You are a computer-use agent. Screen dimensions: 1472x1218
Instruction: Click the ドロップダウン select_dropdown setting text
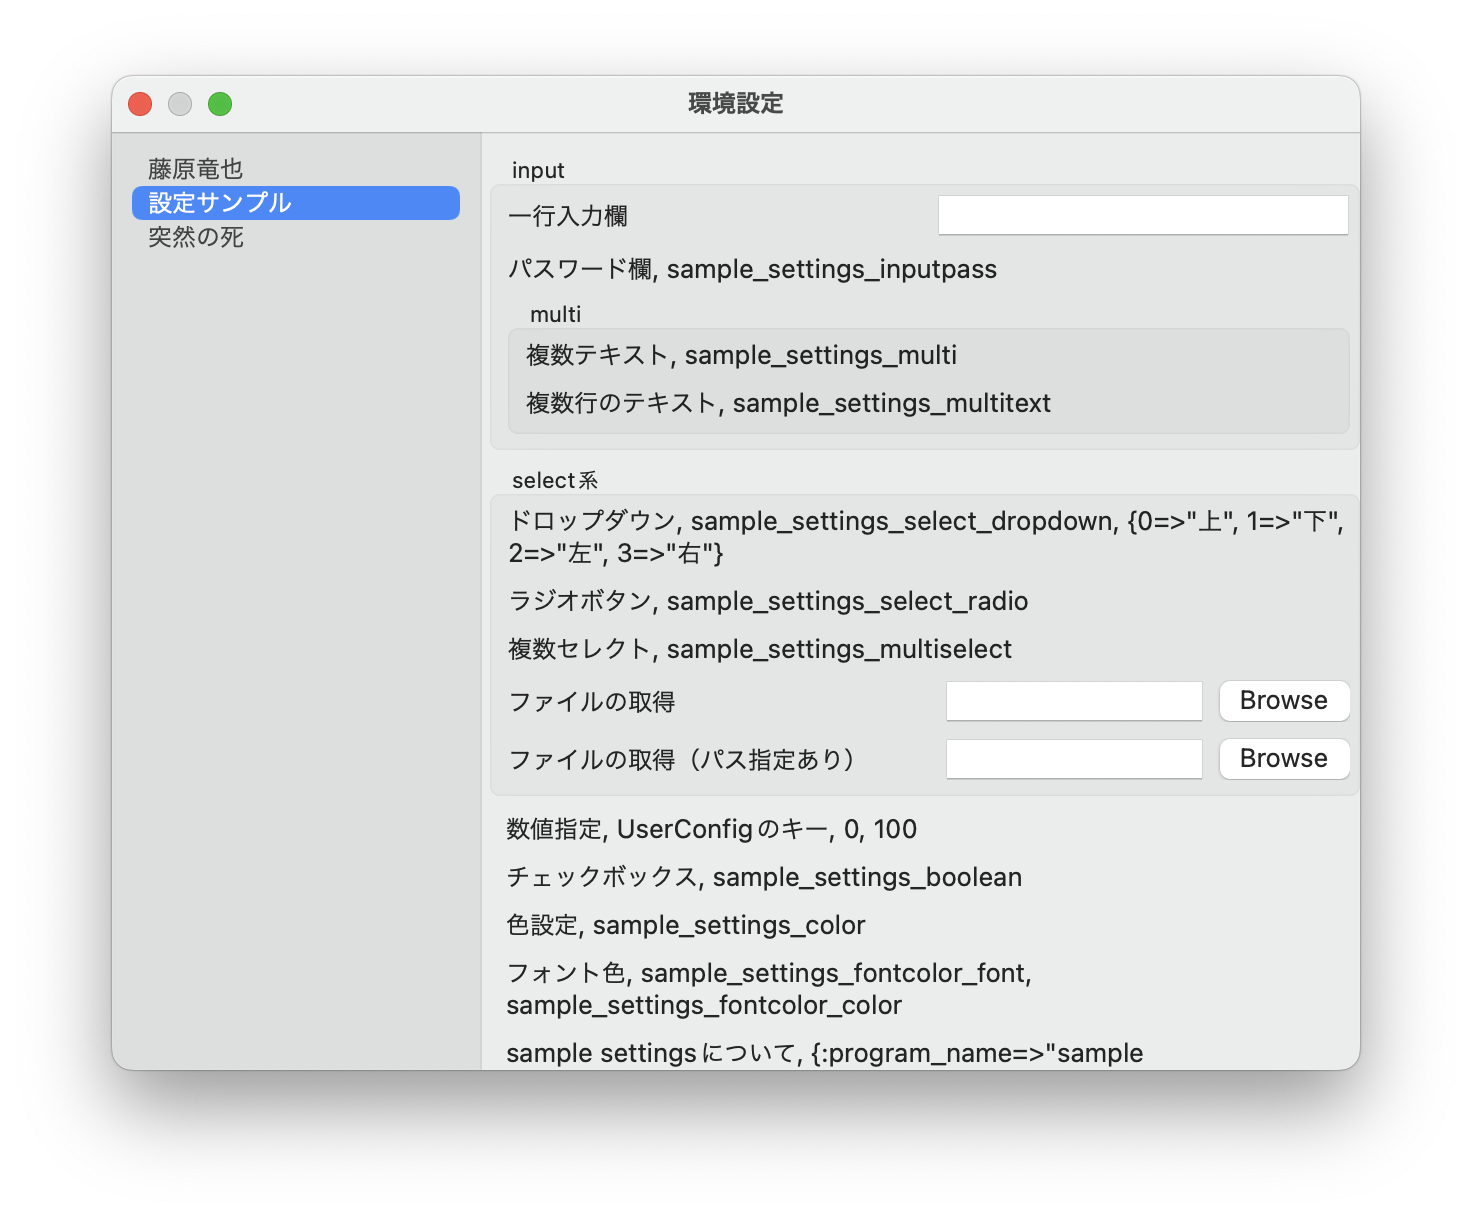pos(925,536)
